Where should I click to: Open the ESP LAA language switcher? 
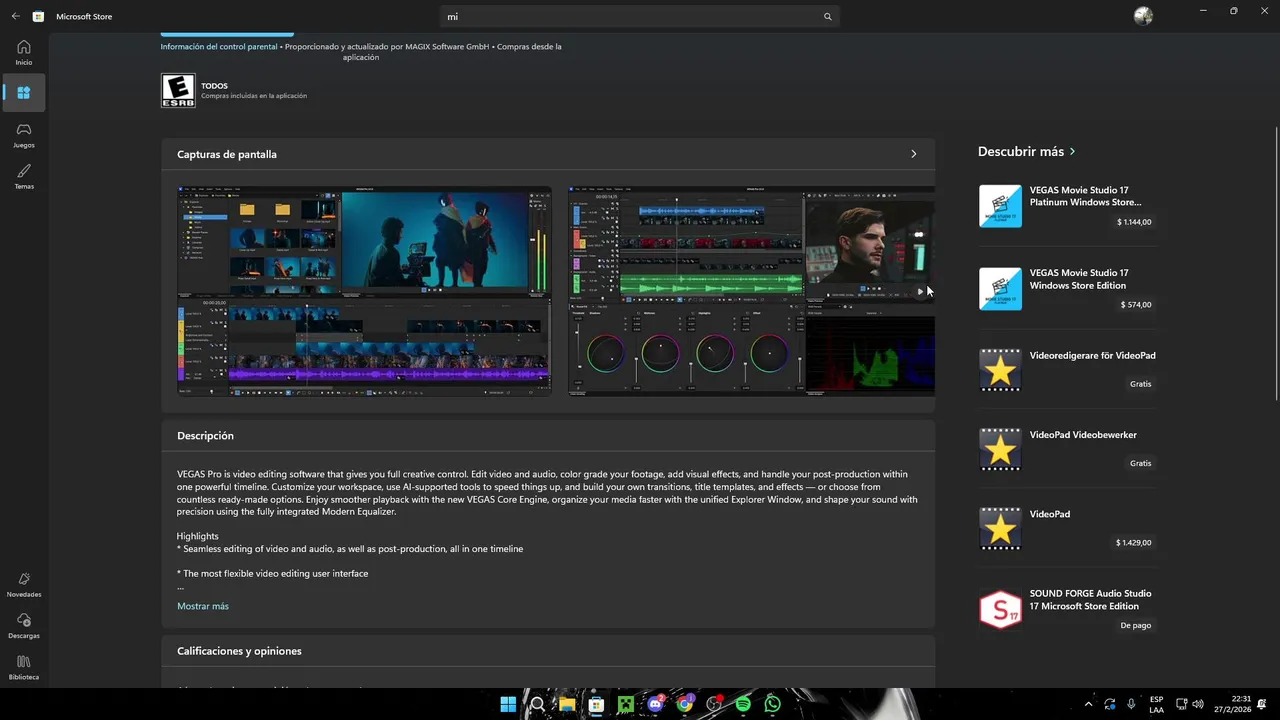[x=1156, y=704]
